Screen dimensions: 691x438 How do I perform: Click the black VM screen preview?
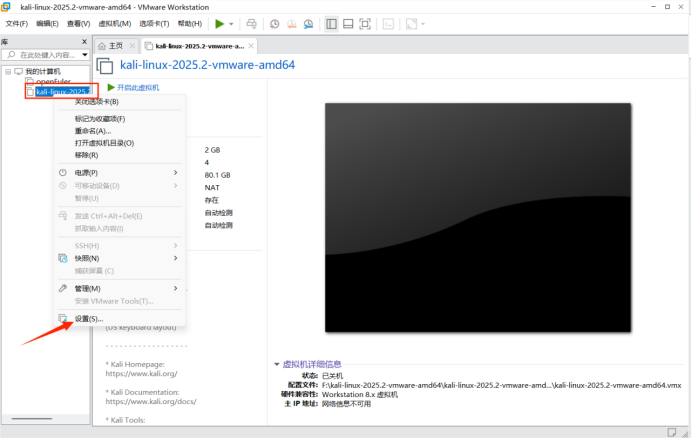(478, 217)
